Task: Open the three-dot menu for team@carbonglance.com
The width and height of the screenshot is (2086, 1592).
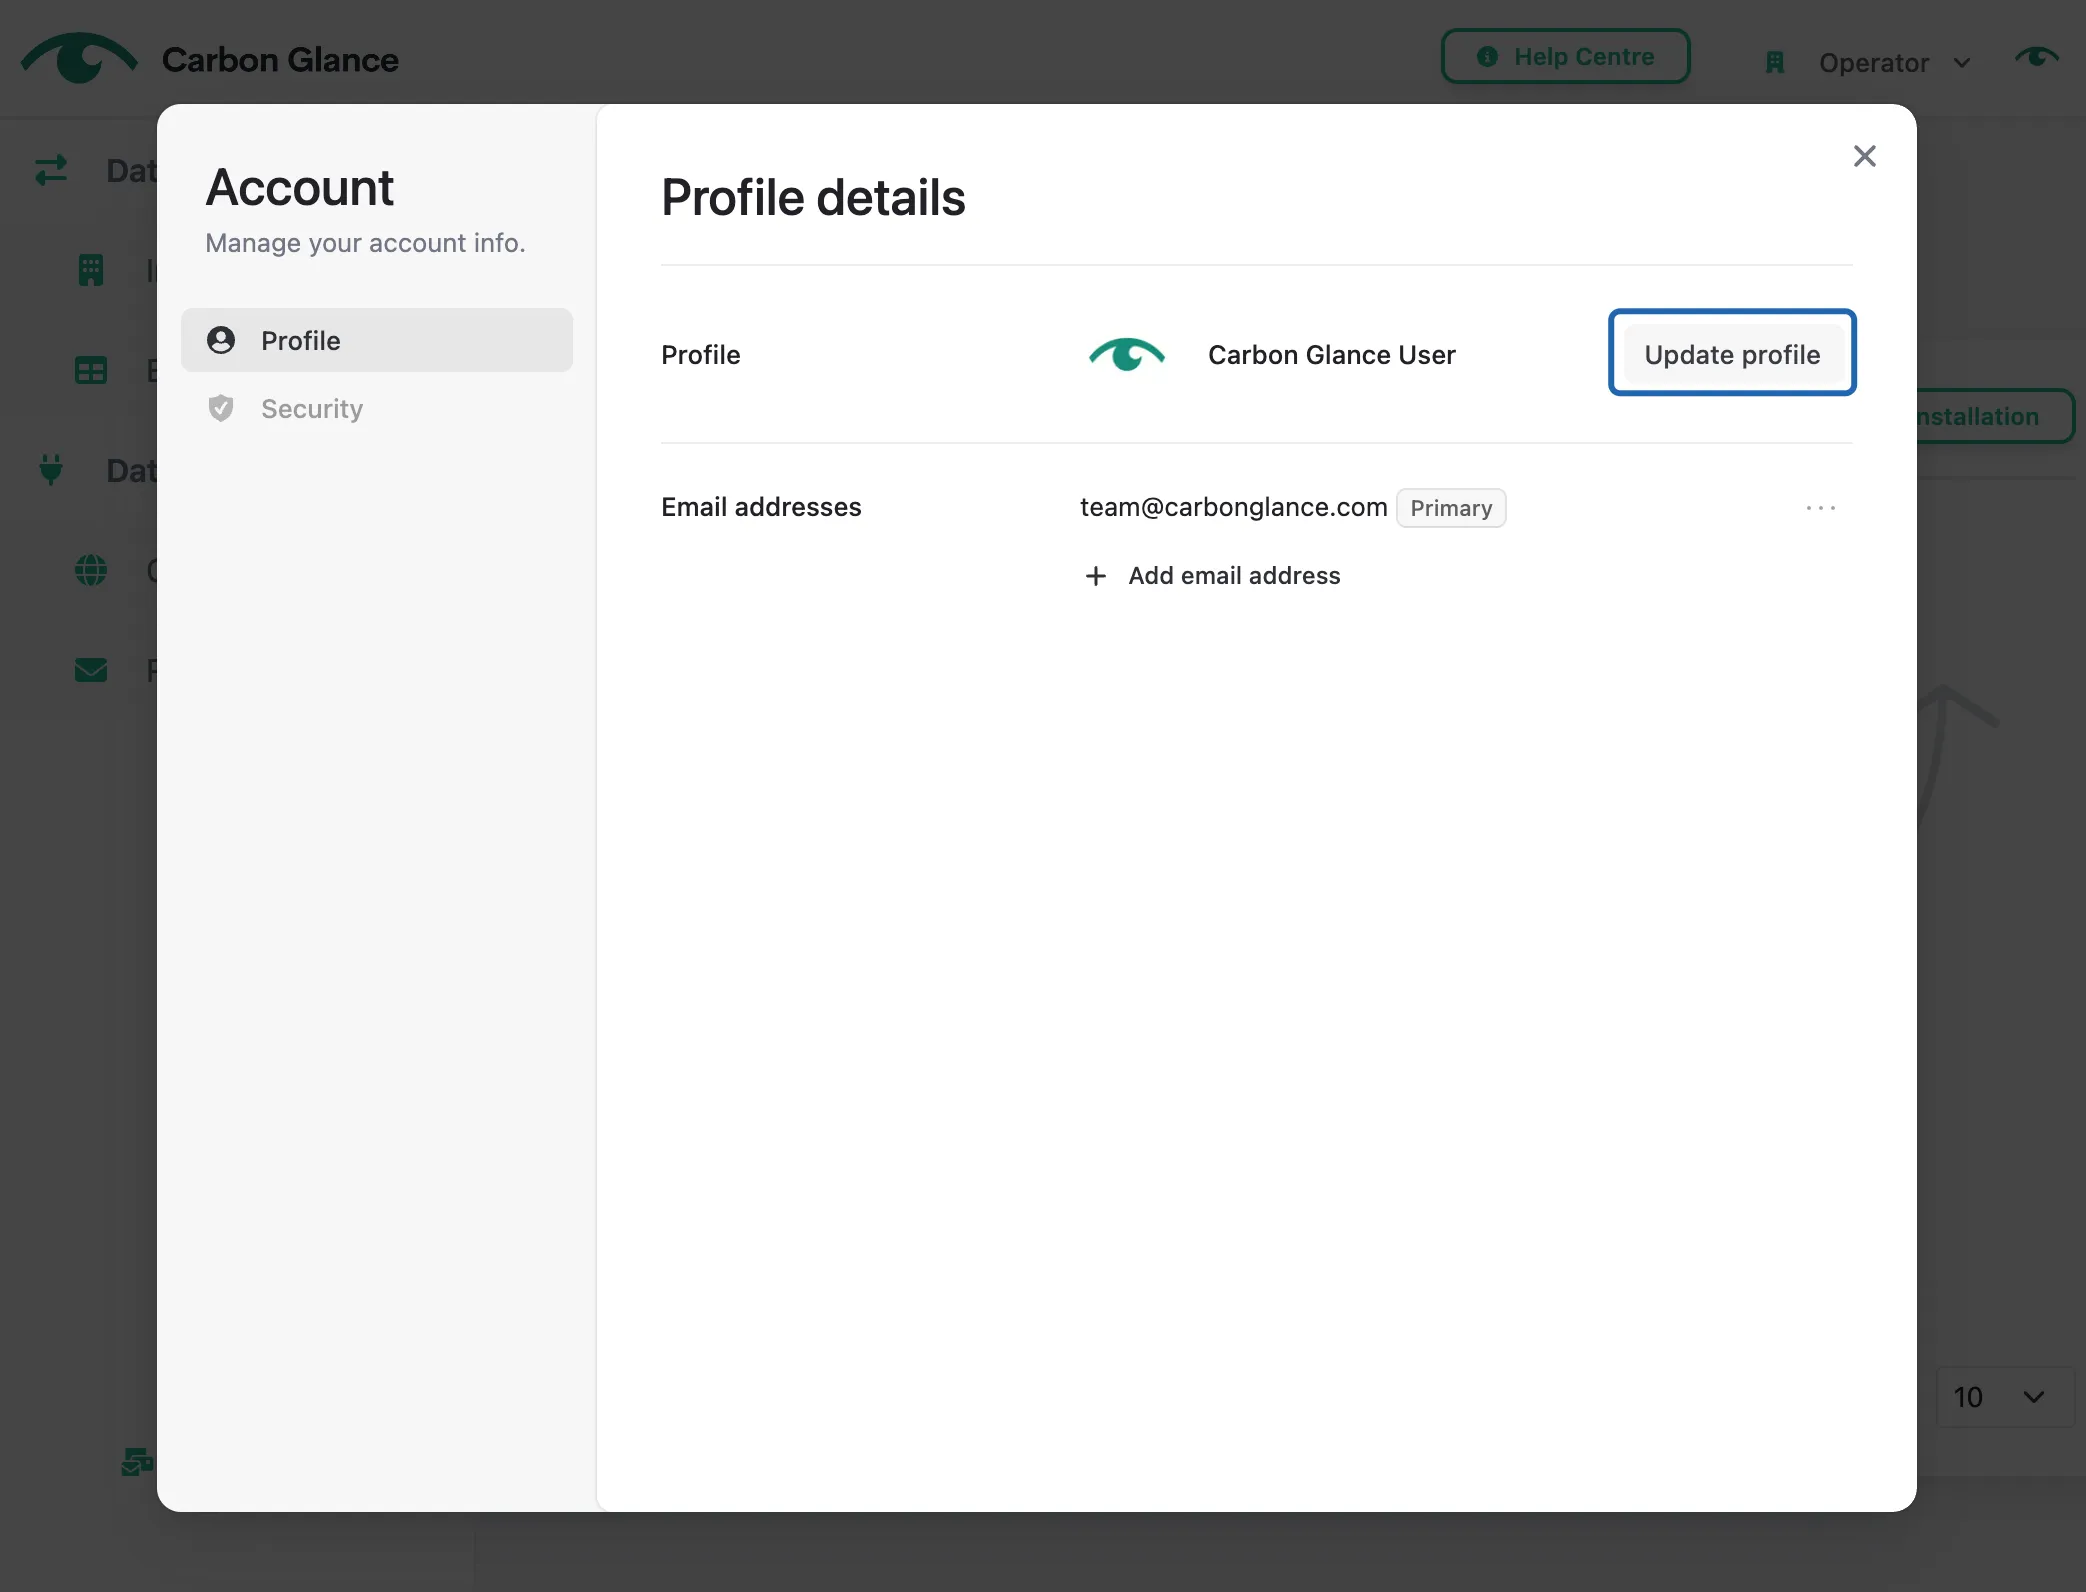Action: click(1821, 508)
